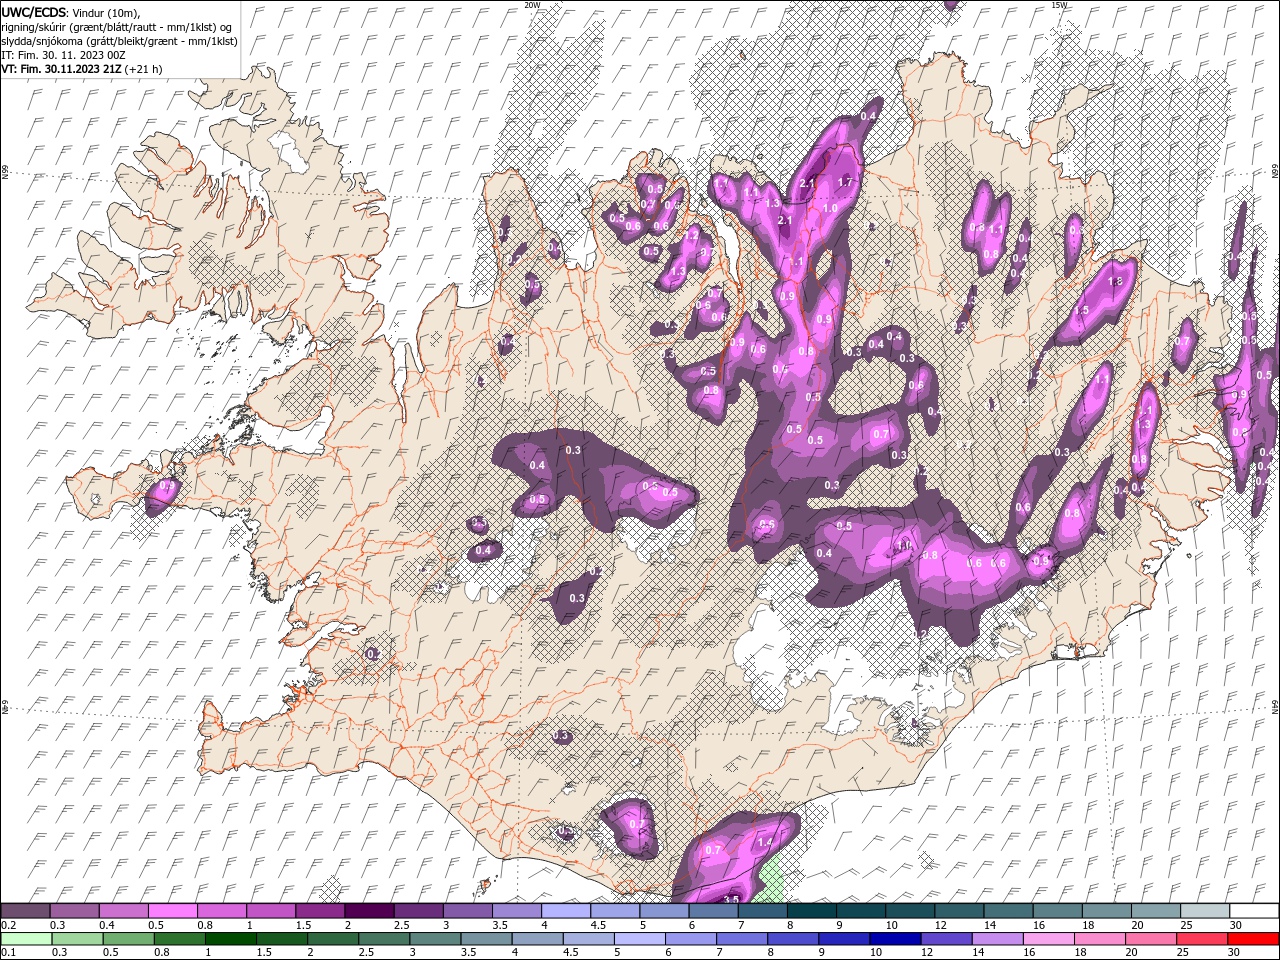This screenshot has height=960, width=1280.
Task: Click the 20W longitude label
Action: pos(532,5)
